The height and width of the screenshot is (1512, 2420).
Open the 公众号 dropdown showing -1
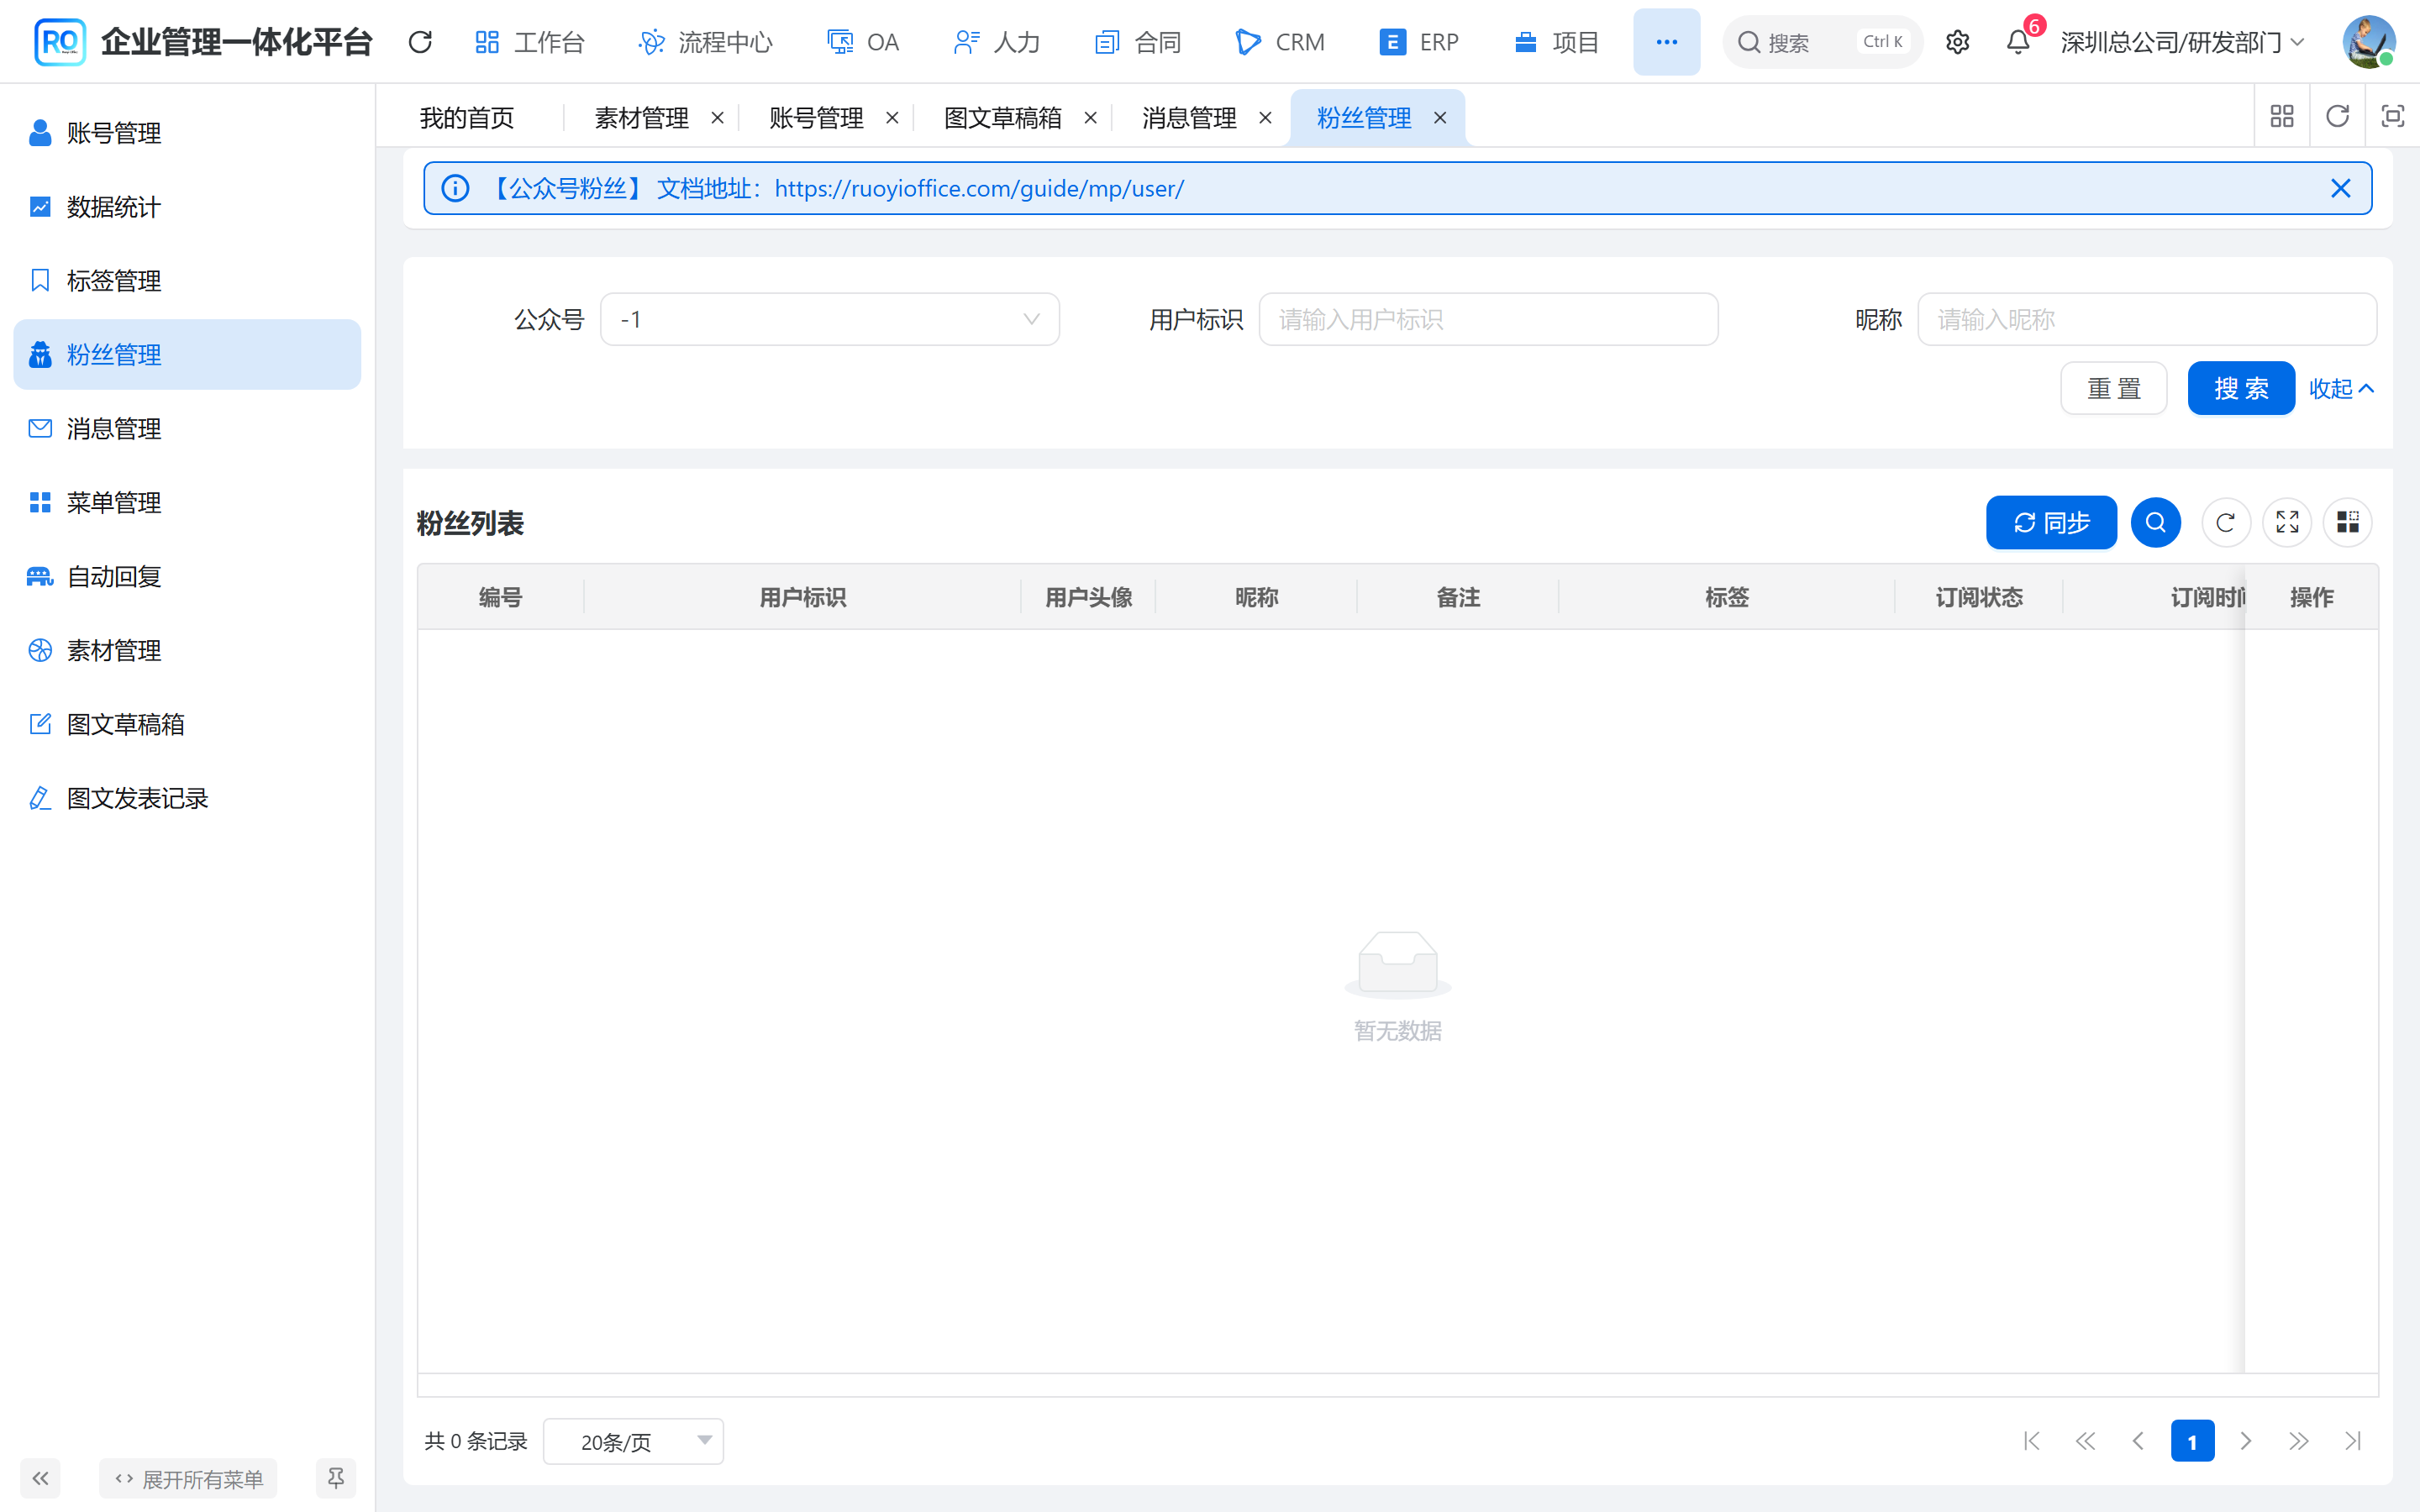pos(829,319)
